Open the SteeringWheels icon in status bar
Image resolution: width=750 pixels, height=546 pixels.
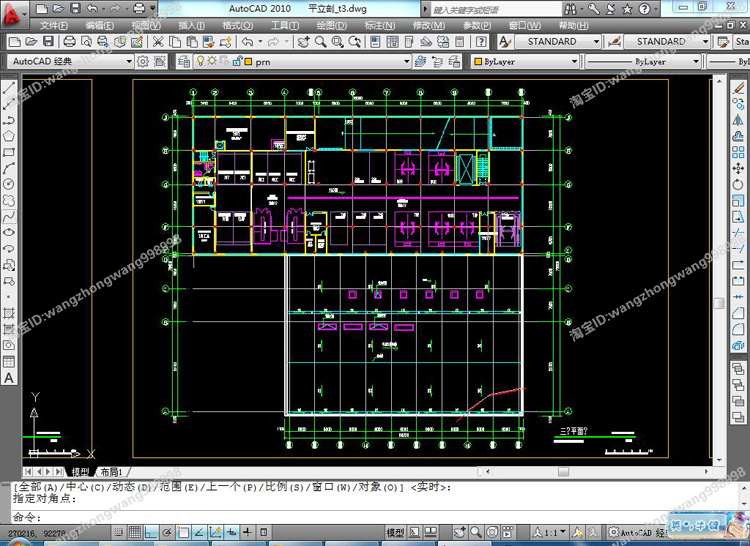[x=492, y=532]
